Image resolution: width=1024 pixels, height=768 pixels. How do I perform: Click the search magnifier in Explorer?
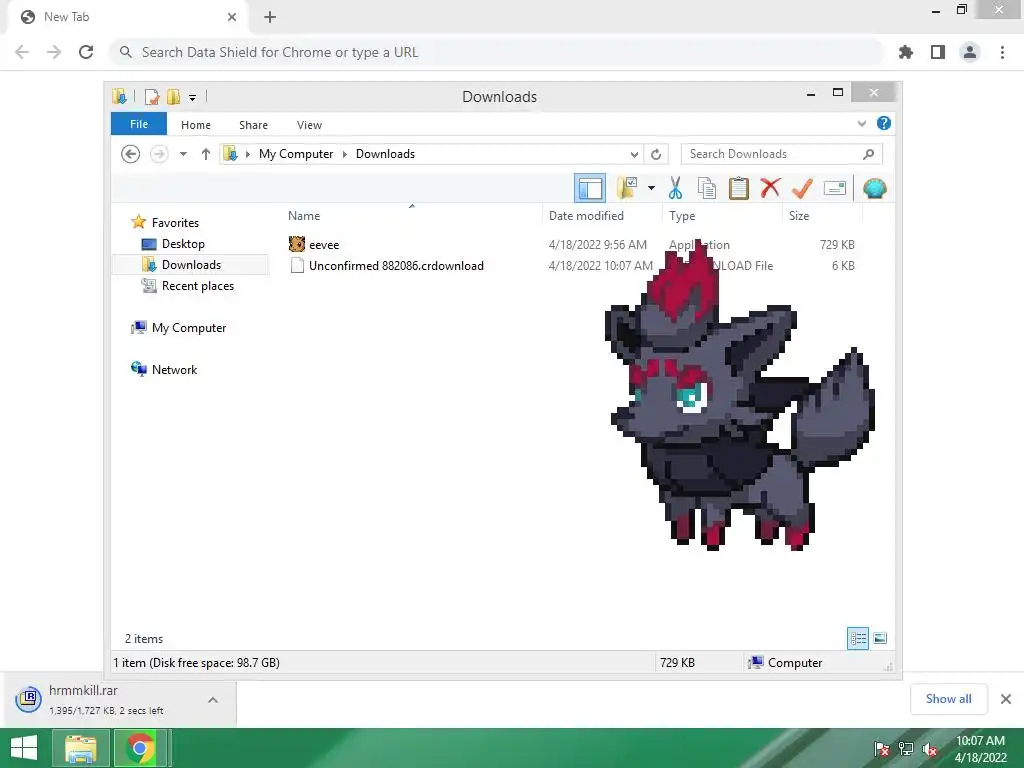point(868,154)
